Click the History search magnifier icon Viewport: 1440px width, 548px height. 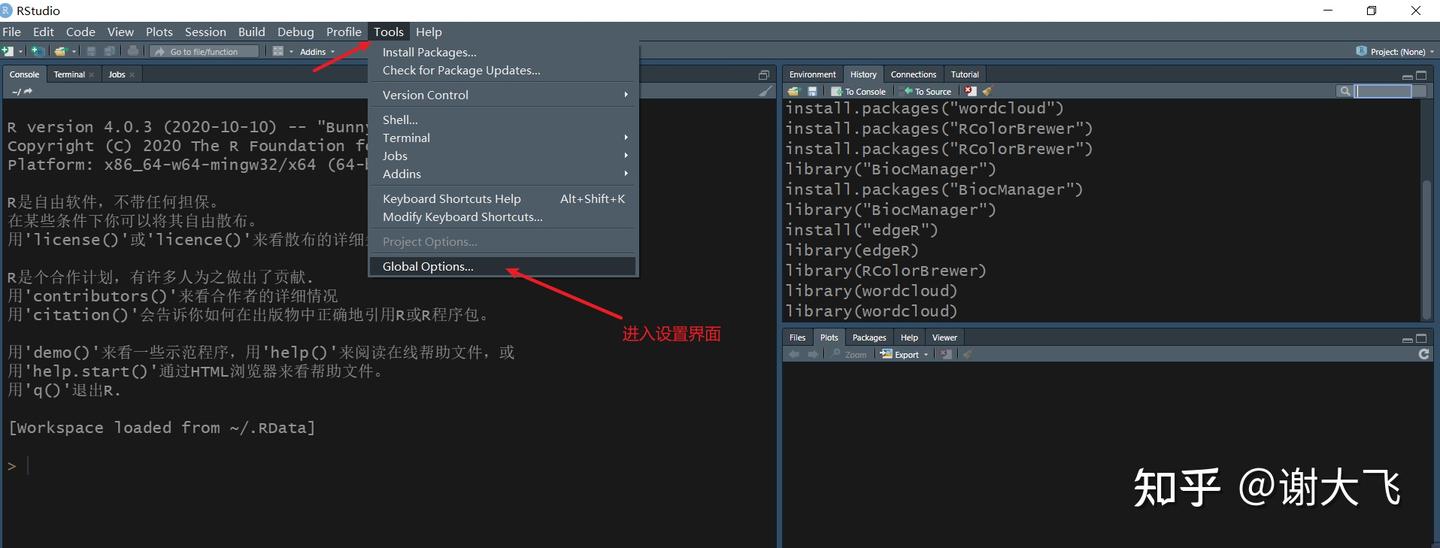tap(1345, 91)
